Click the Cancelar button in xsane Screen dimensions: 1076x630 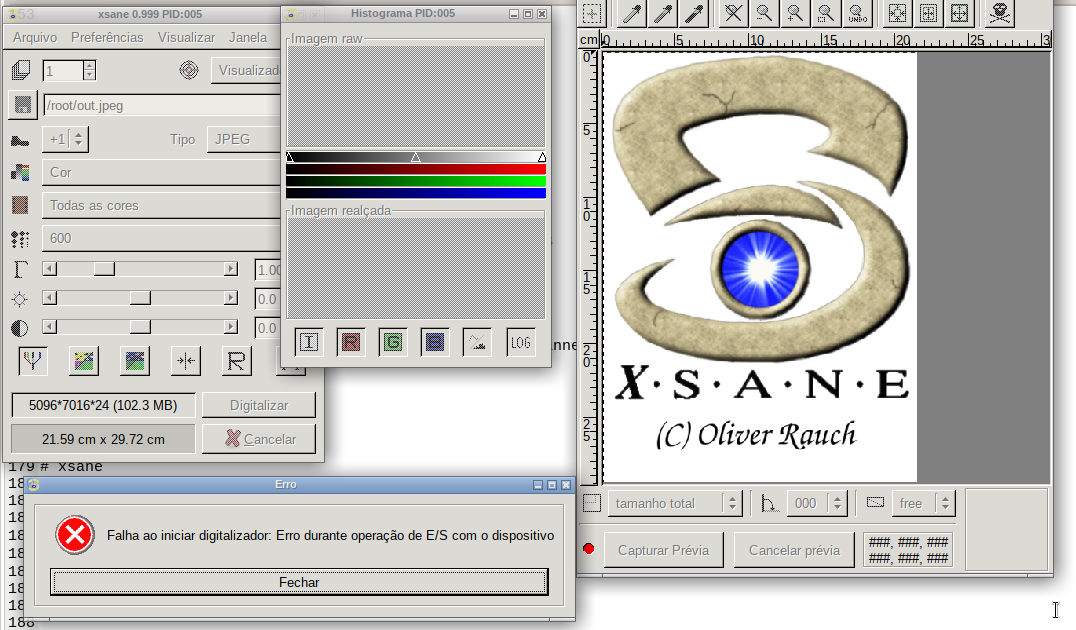259,439
